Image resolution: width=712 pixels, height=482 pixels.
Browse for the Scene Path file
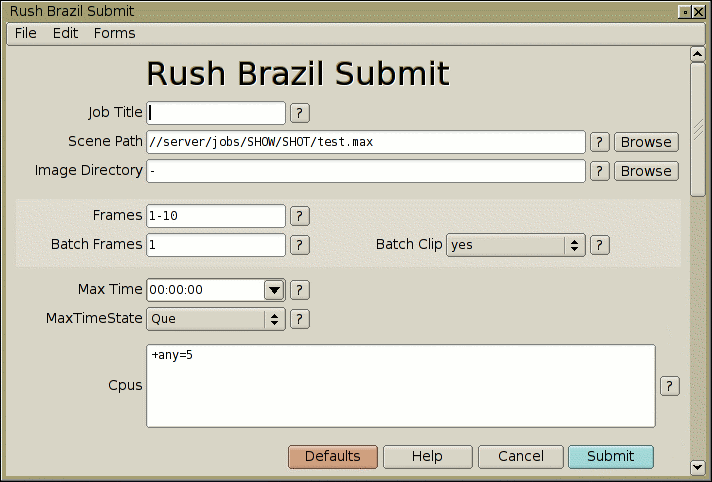coord(646,142)
